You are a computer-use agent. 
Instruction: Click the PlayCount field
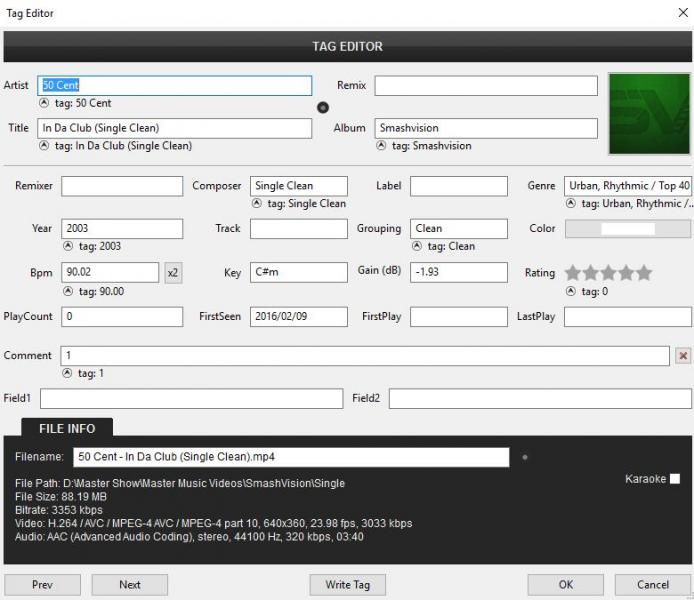[x=122, y=317]
